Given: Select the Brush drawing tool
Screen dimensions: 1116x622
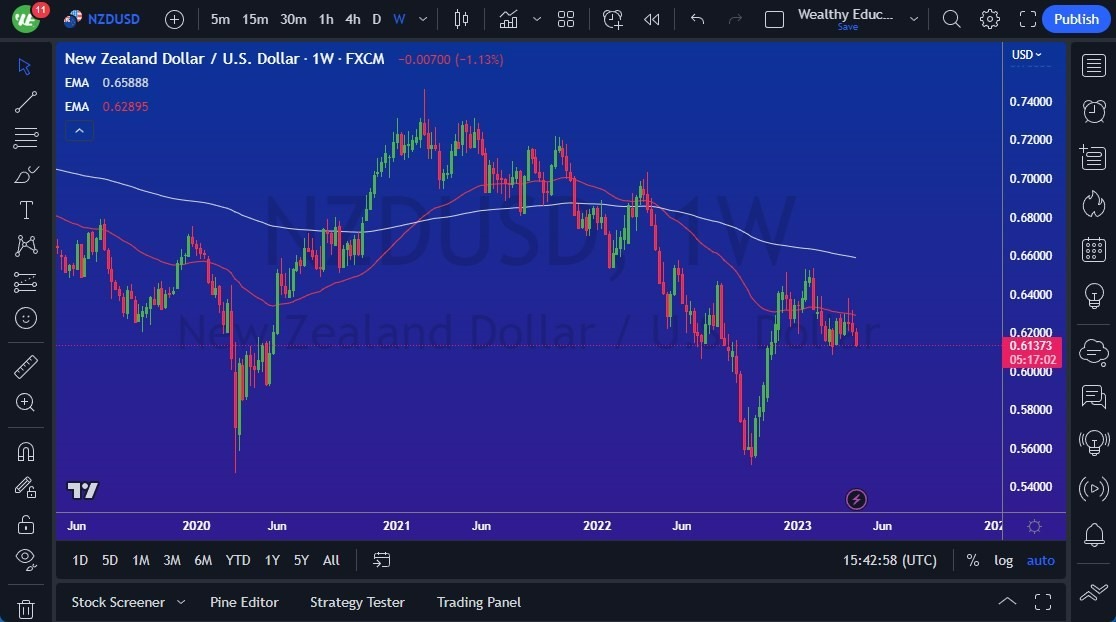Looking at the screenshot, I should click(25, 174).
